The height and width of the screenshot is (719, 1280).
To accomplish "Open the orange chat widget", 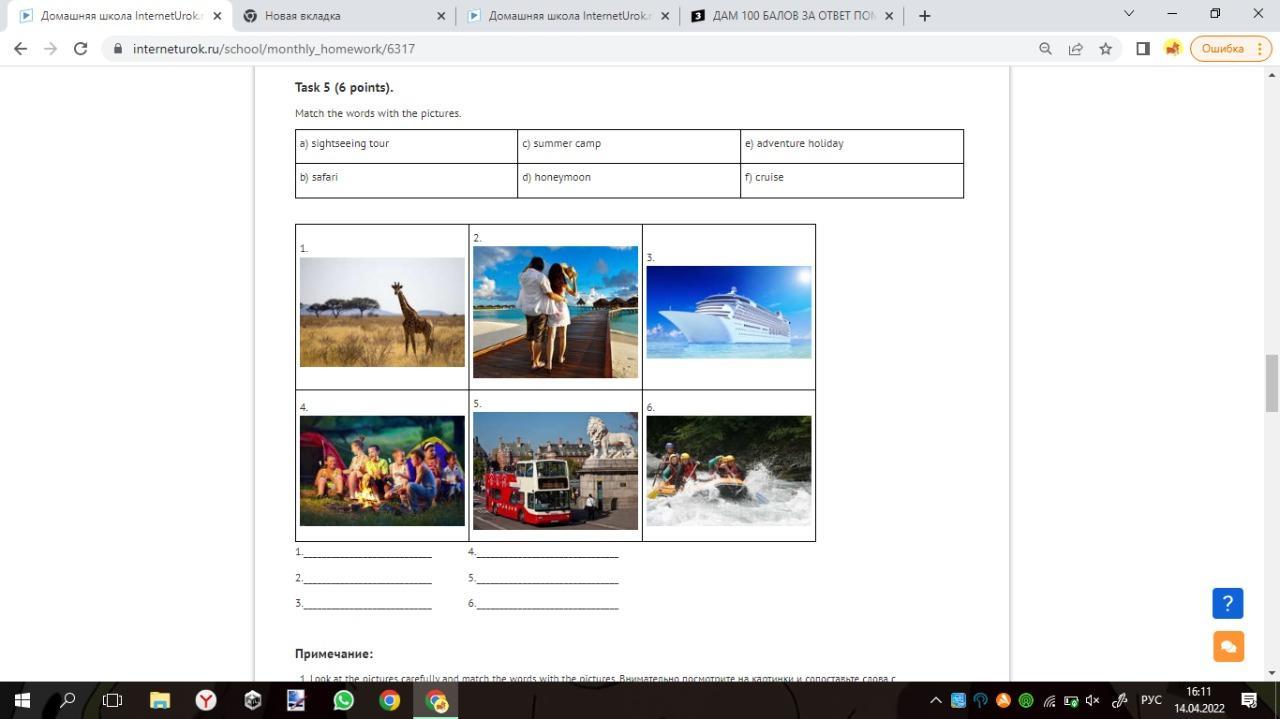I will click(1227, 646).
